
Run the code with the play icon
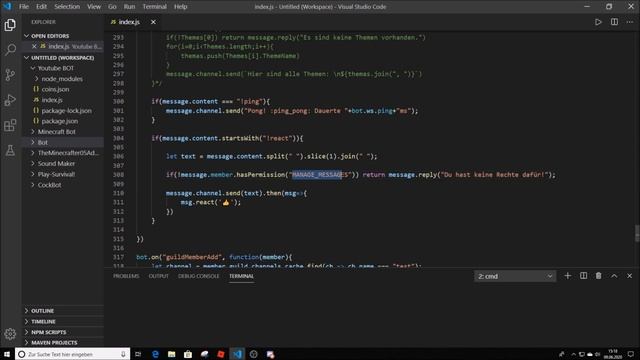click(598, 22)
